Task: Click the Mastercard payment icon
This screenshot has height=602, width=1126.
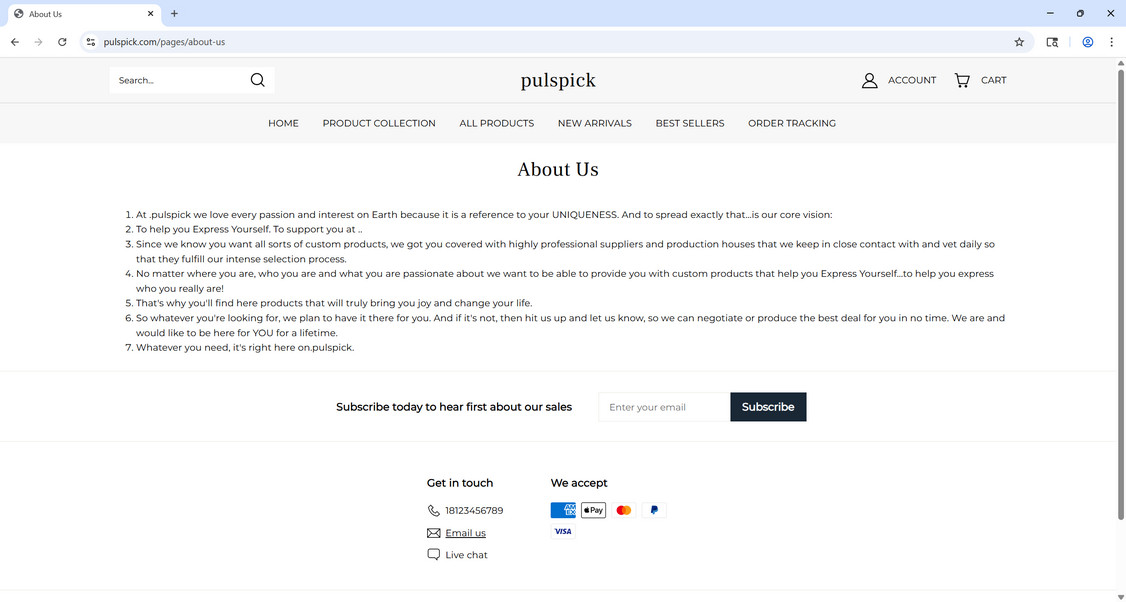Action: (623, 510)
